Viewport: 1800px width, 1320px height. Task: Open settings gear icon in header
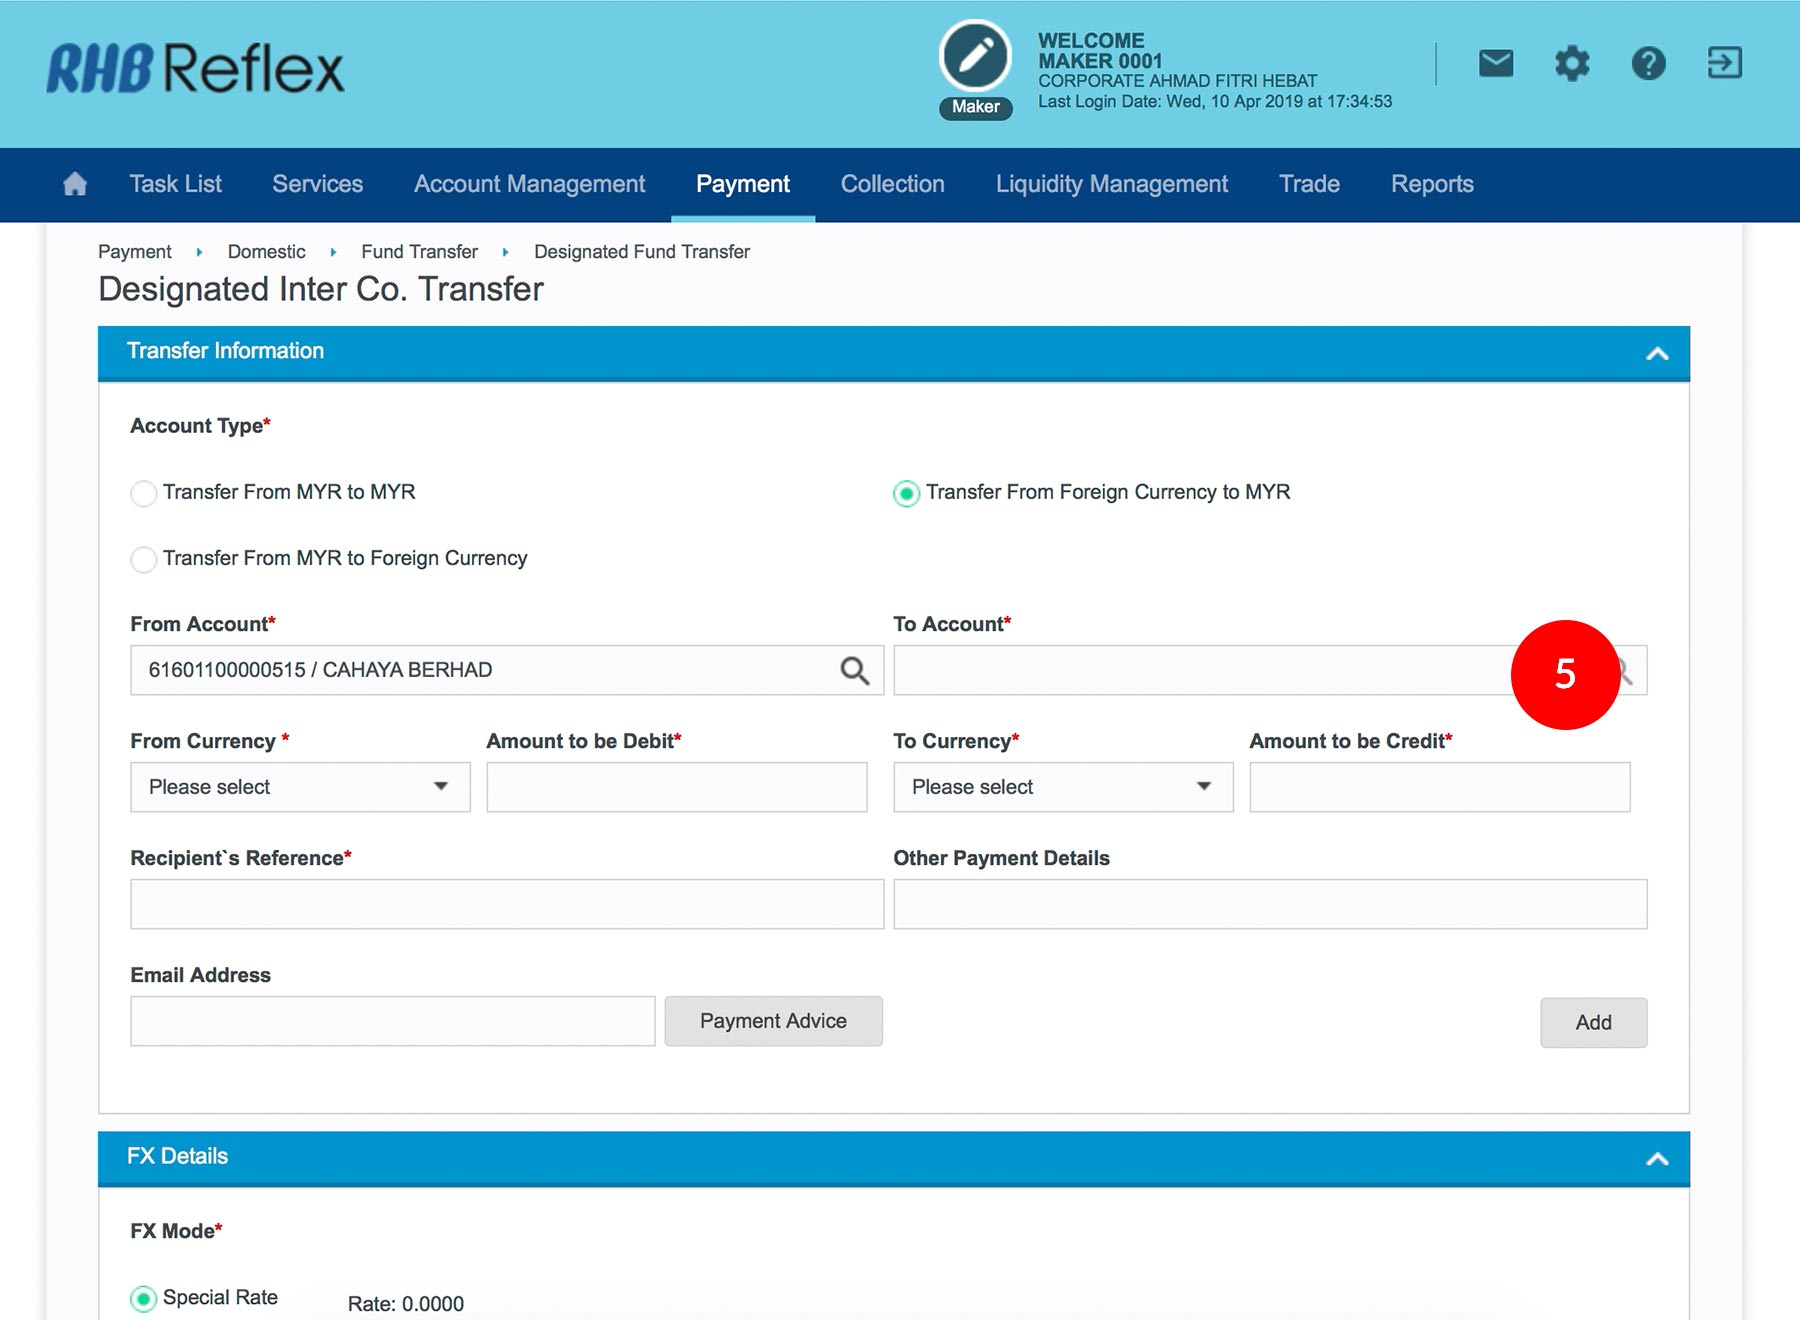point(1572,64)
